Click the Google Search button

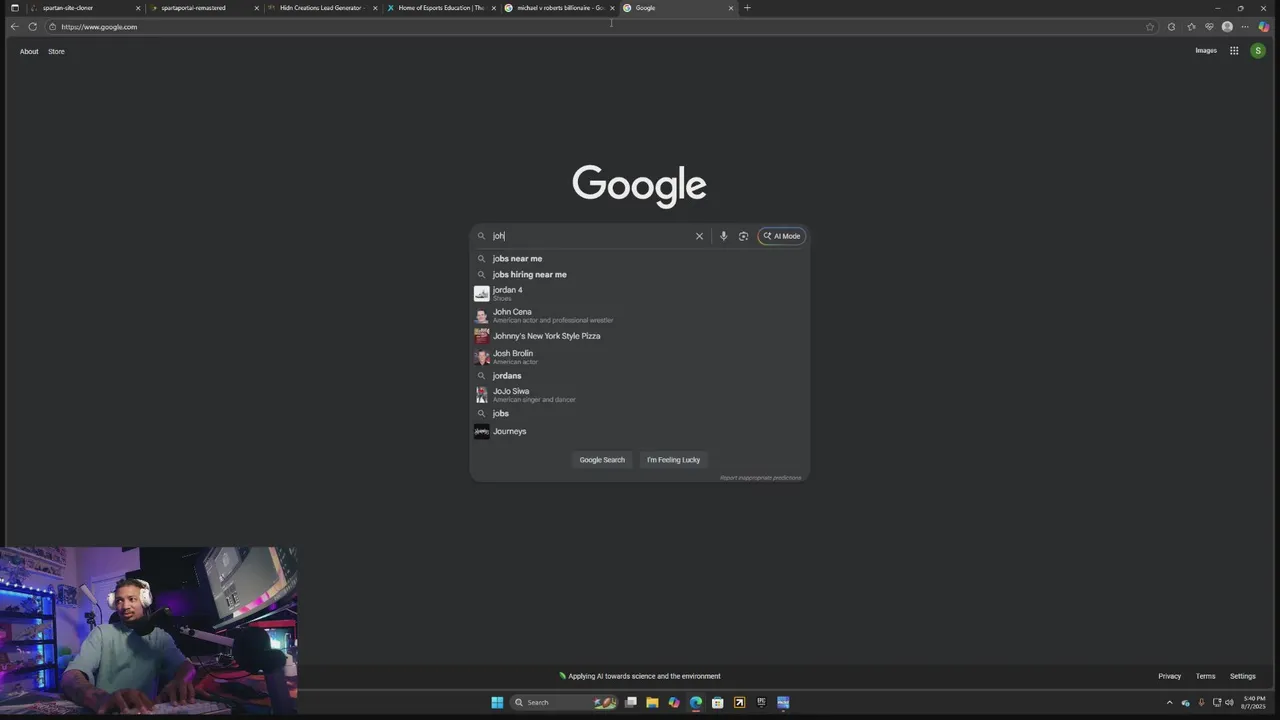point(602,460)
